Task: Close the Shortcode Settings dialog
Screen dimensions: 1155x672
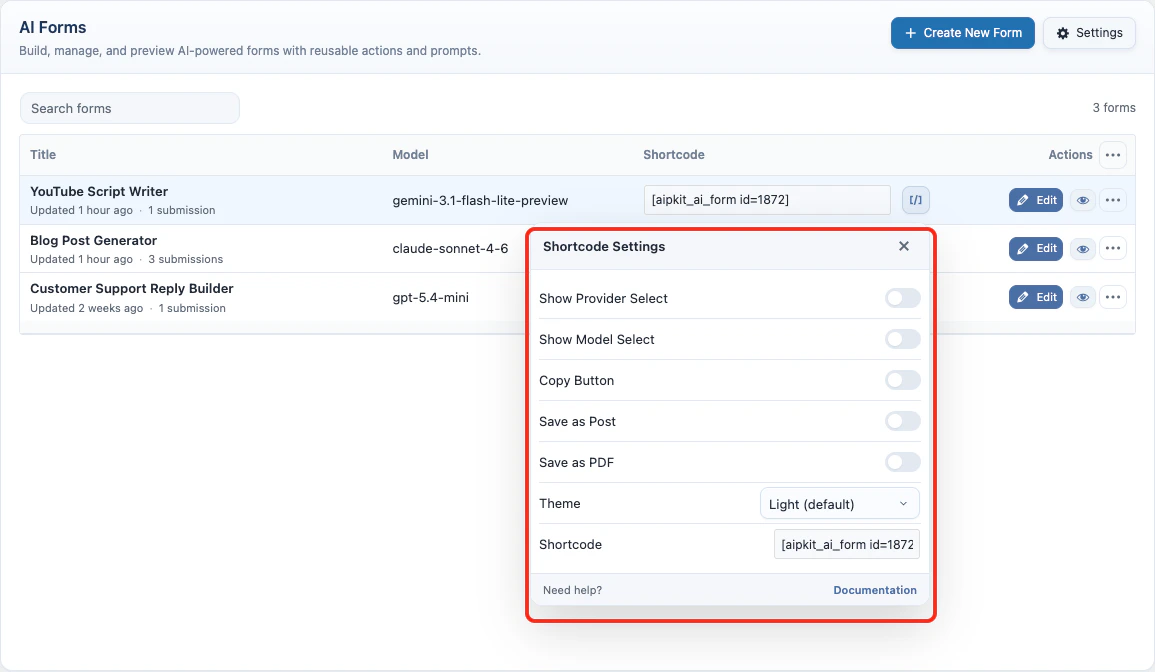Action: click(903, 246)
